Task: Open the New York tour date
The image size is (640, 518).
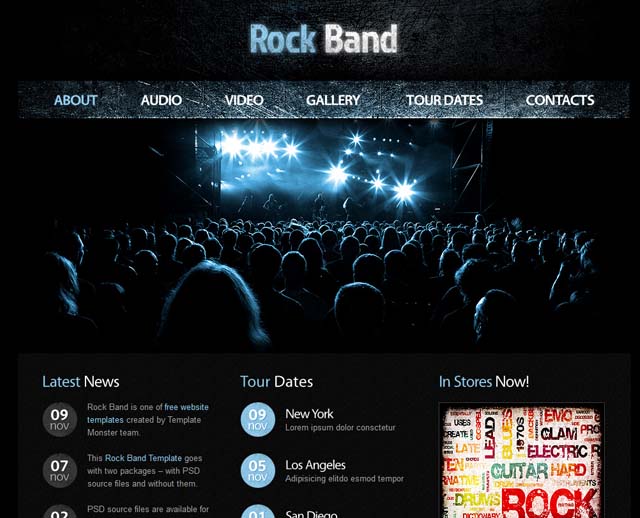Action: click(309, 414)
